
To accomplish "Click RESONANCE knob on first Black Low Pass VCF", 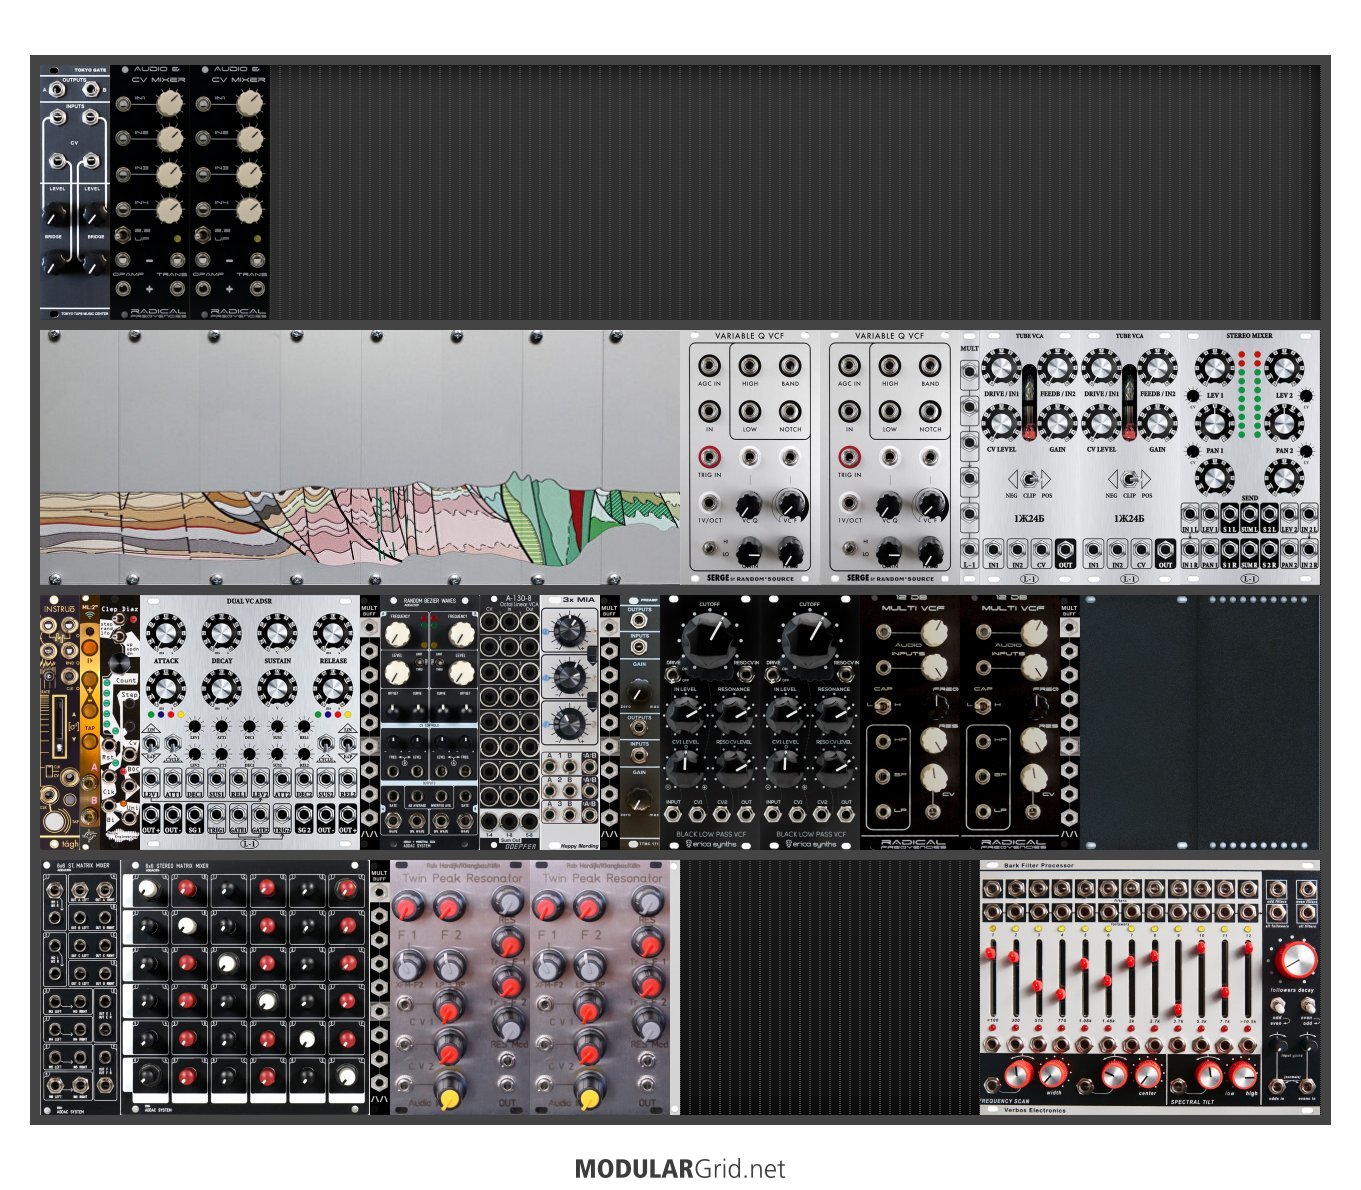I will (734, 713).
